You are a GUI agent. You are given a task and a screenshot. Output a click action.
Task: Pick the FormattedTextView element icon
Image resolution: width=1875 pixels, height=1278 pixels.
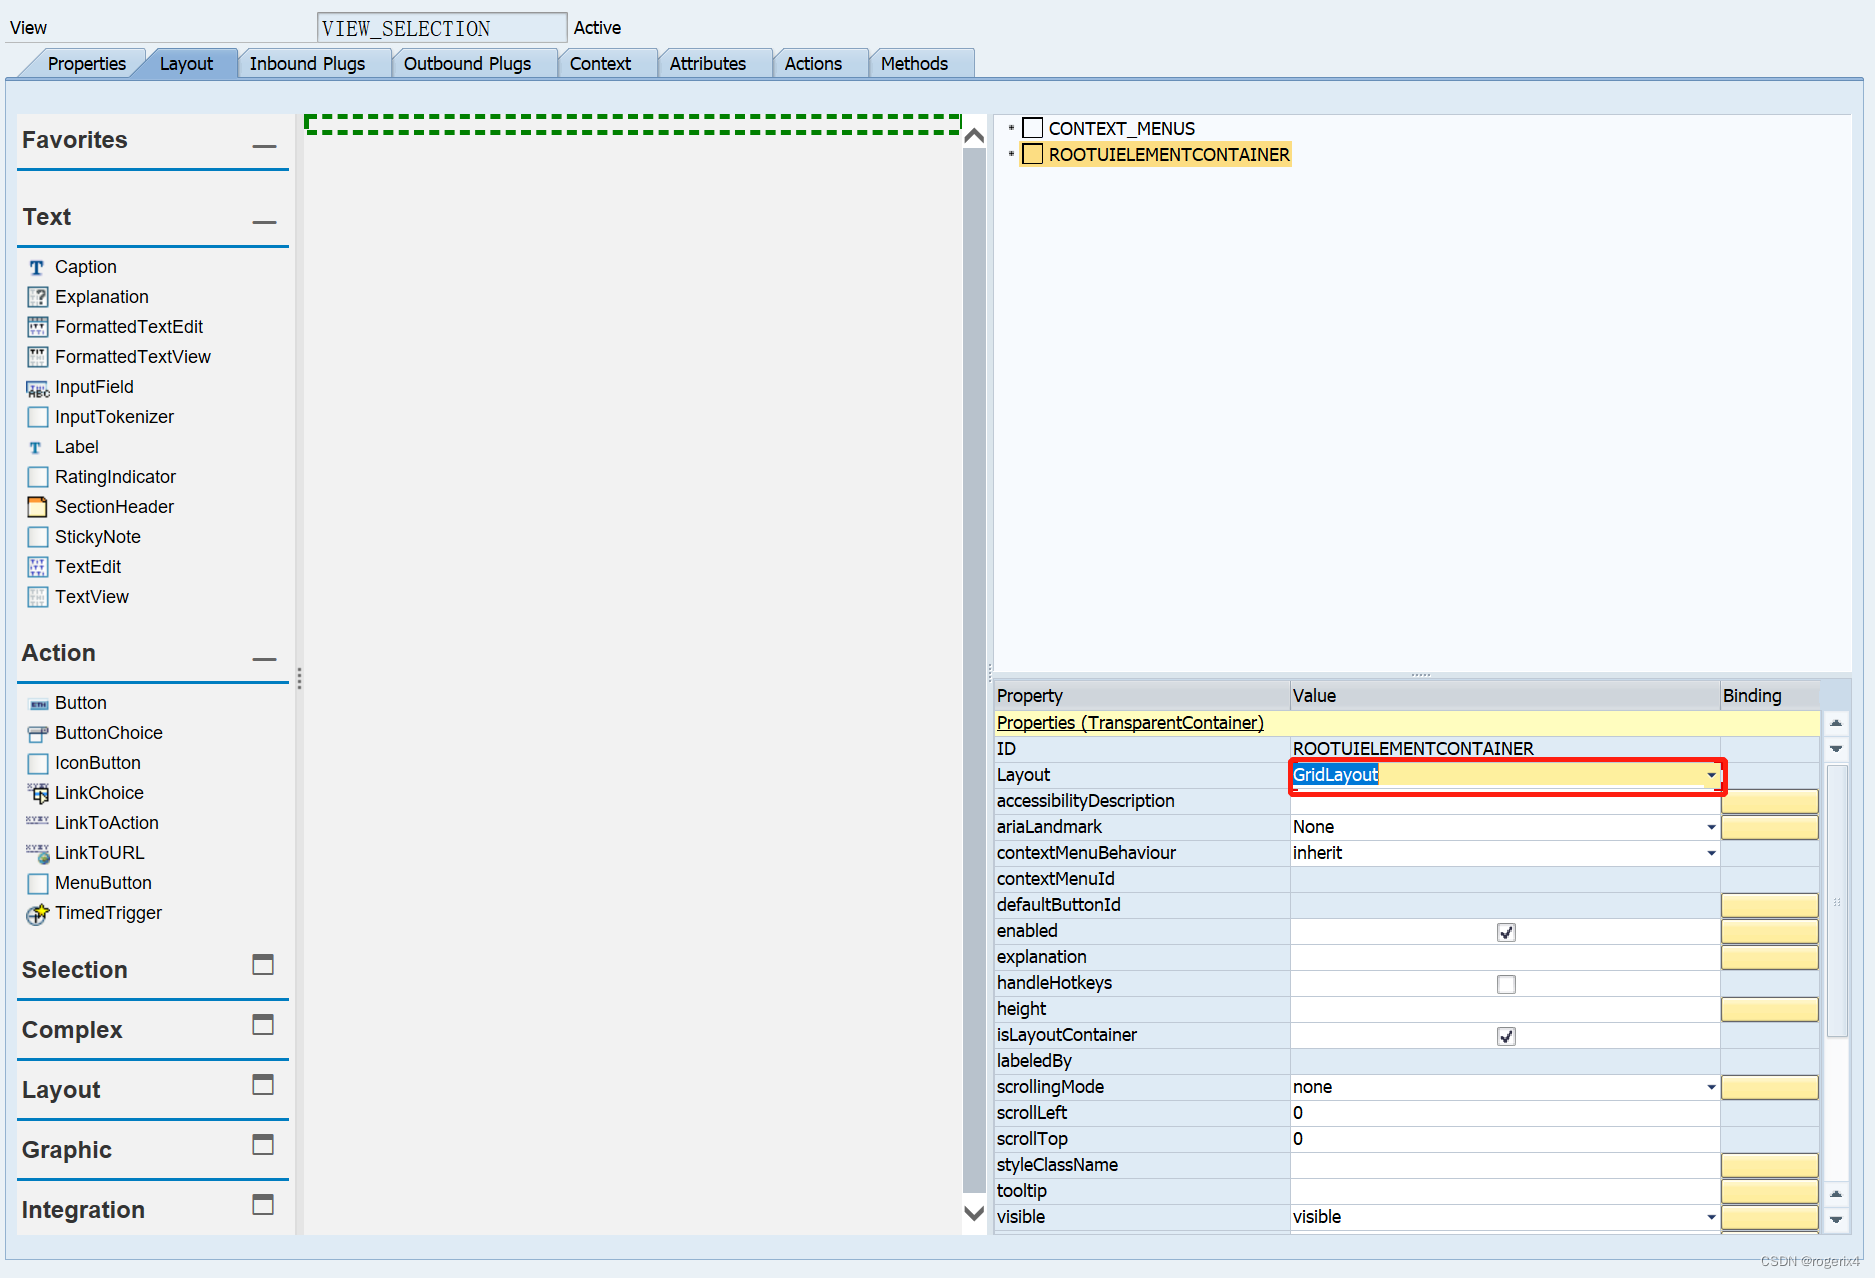pyautogui.click(x=37, y=357)
